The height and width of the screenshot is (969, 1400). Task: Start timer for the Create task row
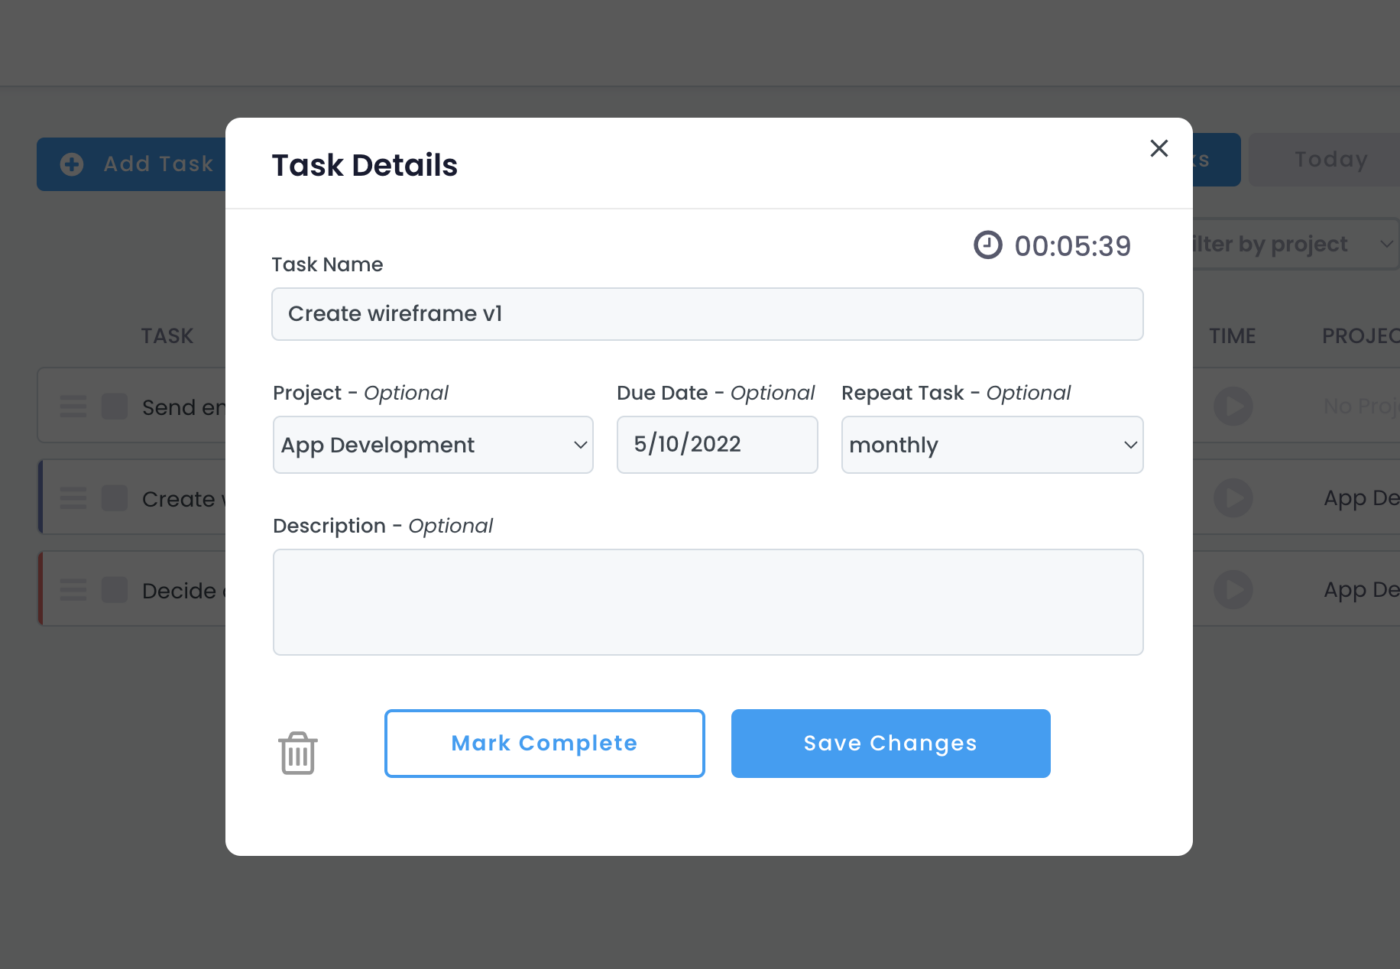1233,498
